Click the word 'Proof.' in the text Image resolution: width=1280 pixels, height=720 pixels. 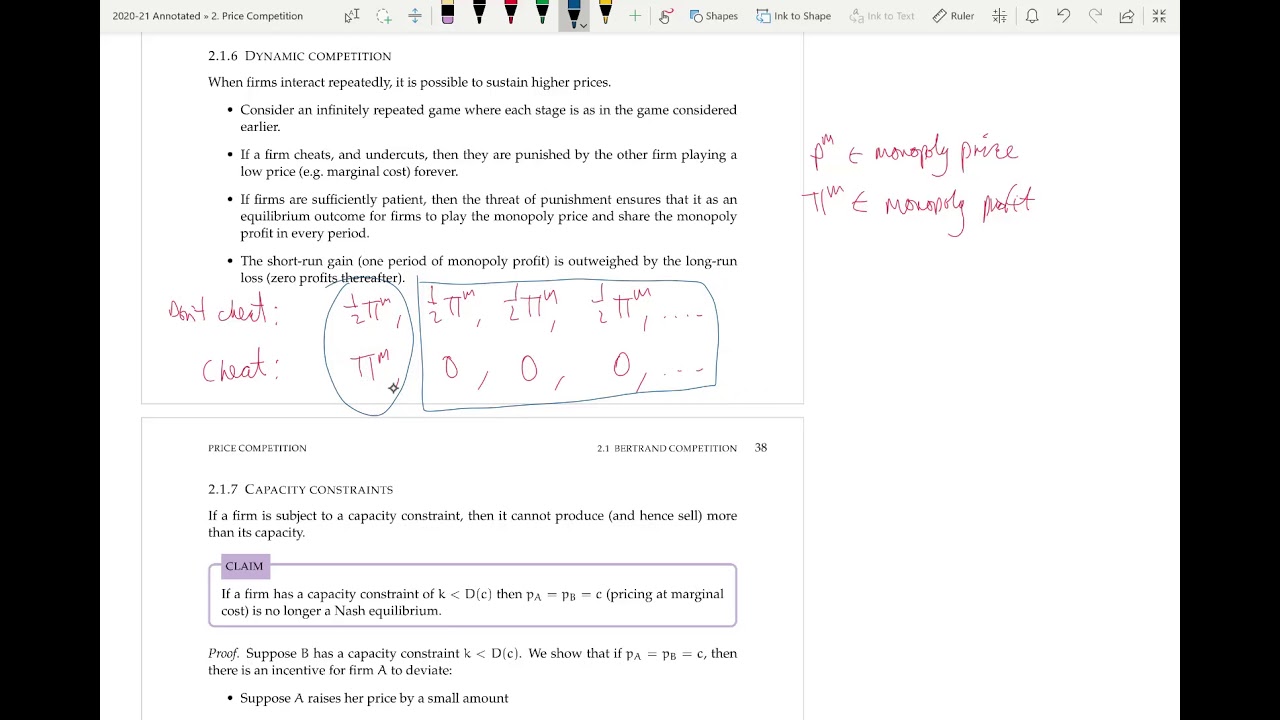point(224,653)
